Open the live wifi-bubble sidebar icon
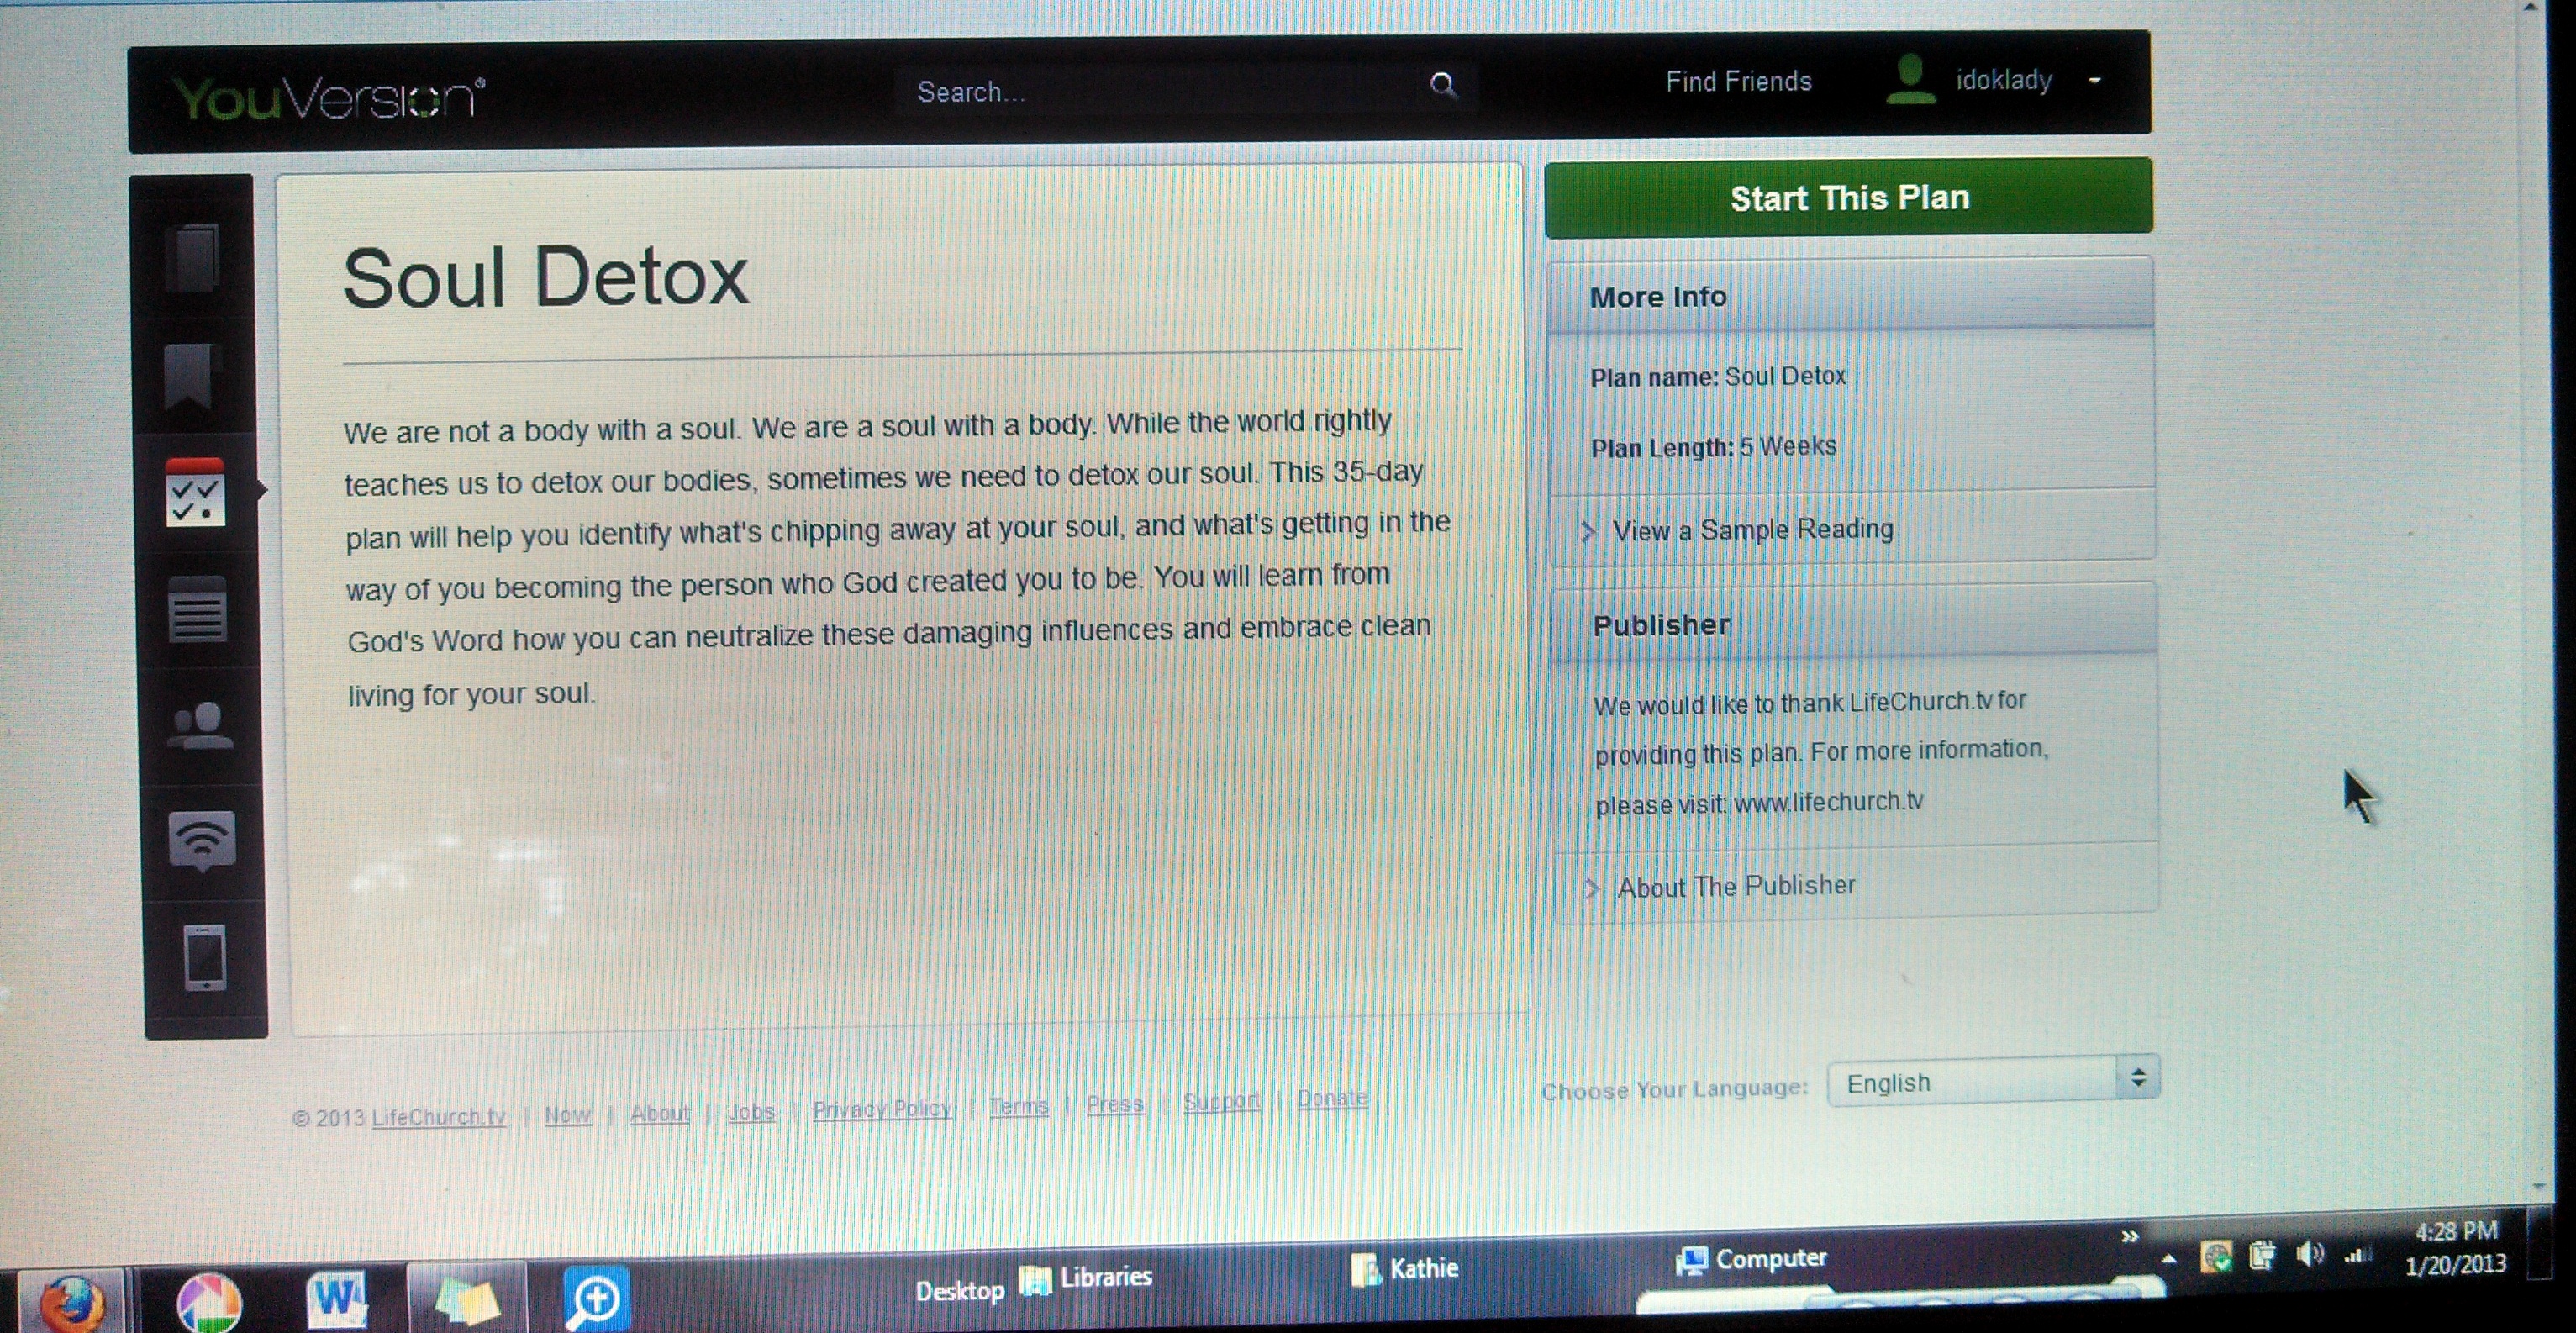This screenshot has height=1333, width=2576. pyautogui.click(x=203, y=840)
